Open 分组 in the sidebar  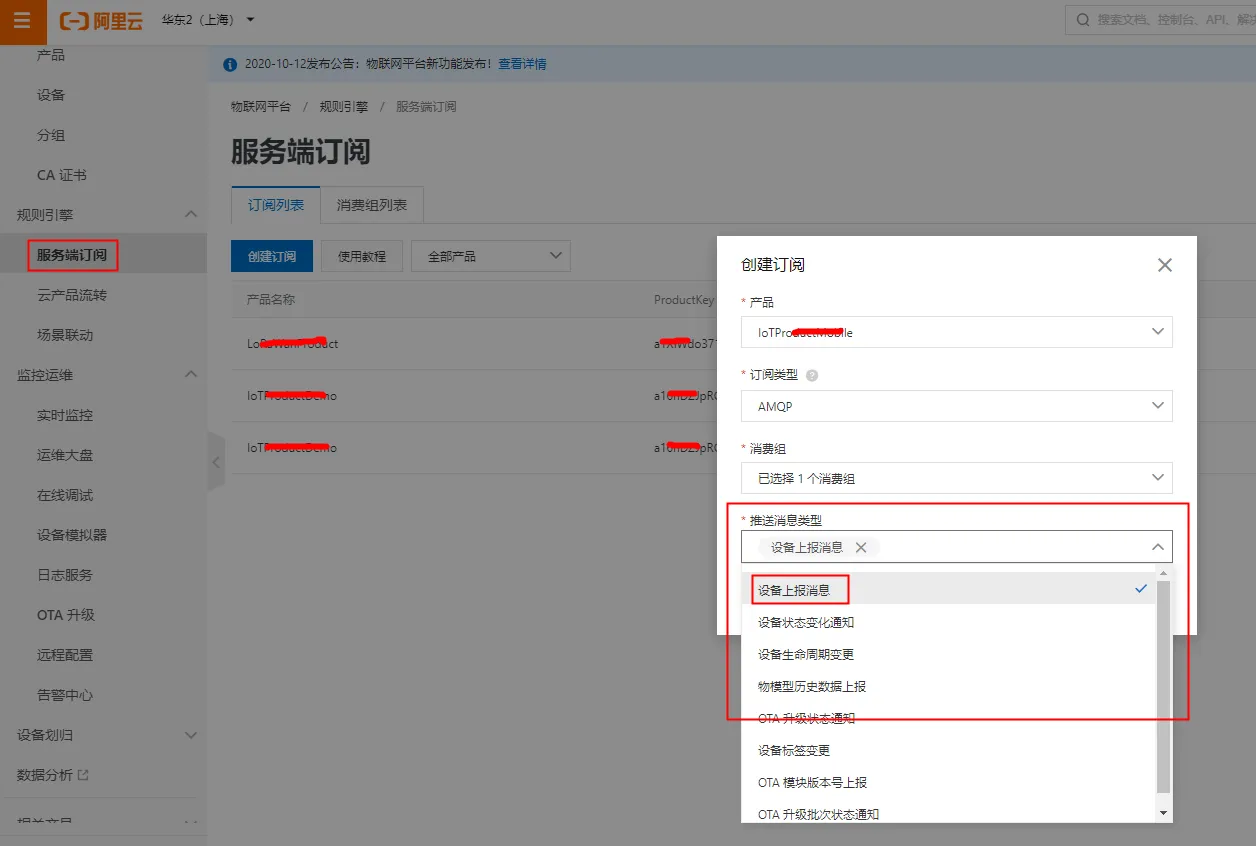51,135
